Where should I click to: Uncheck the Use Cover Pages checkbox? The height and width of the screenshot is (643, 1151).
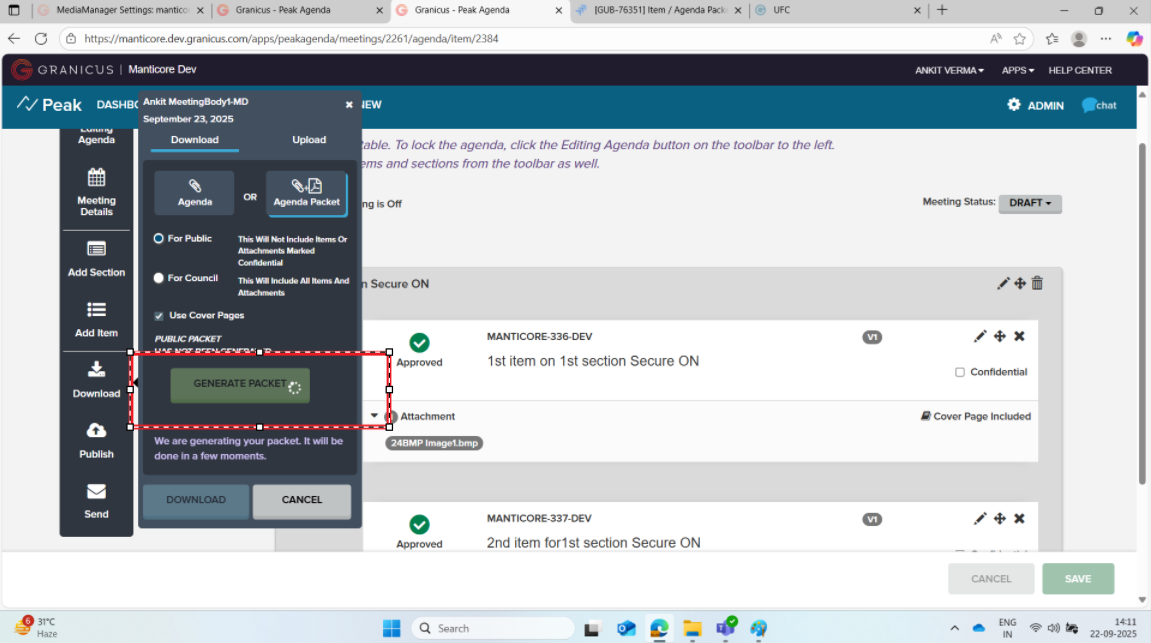coord(158,315)
